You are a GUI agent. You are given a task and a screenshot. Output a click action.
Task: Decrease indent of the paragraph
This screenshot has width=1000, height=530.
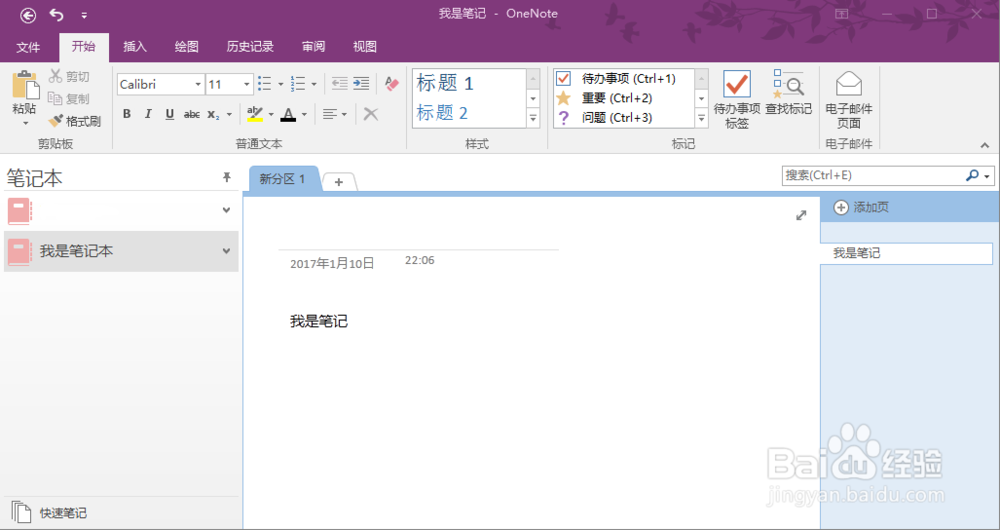pyautogui.click(x=340, y=84)
